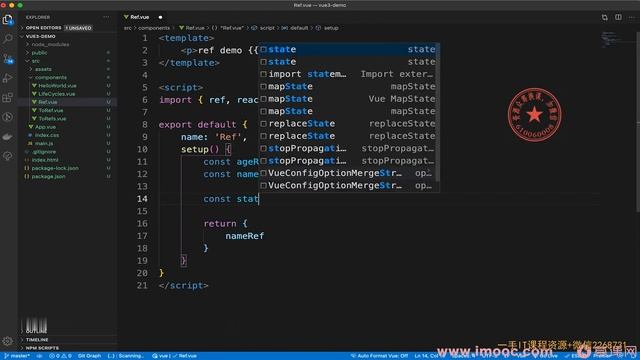Open the Explorer panel more actions menu
Viewport: 640px width, 360px height.
tap(107, 17)
